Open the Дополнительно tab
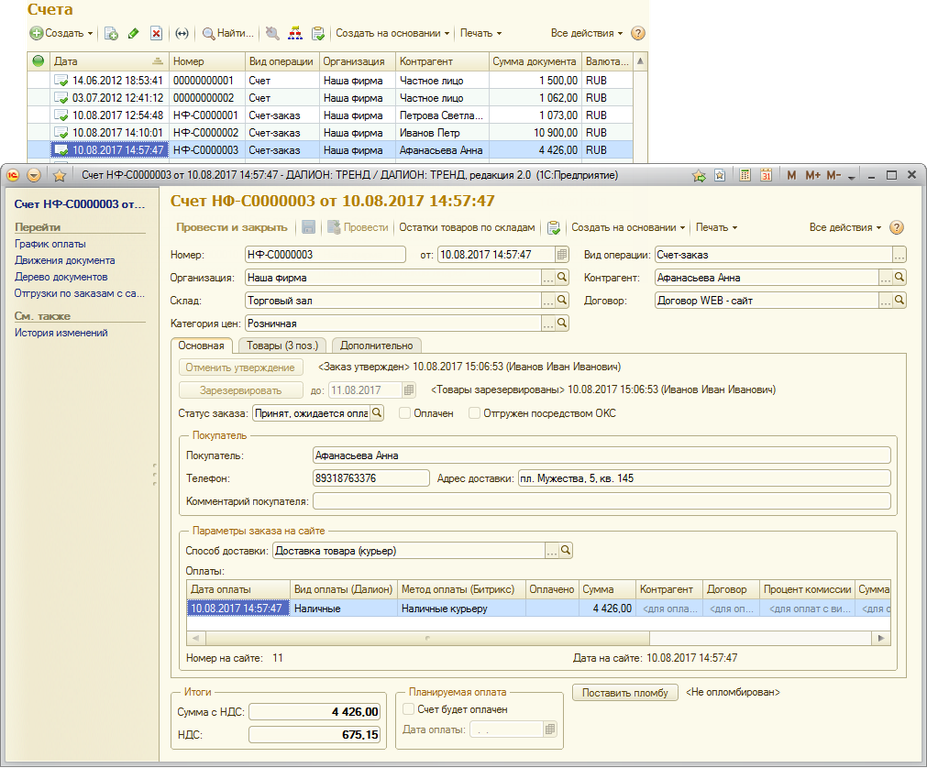Image resolution: width=927 pixels, height=768 pixels. (376, 345)
